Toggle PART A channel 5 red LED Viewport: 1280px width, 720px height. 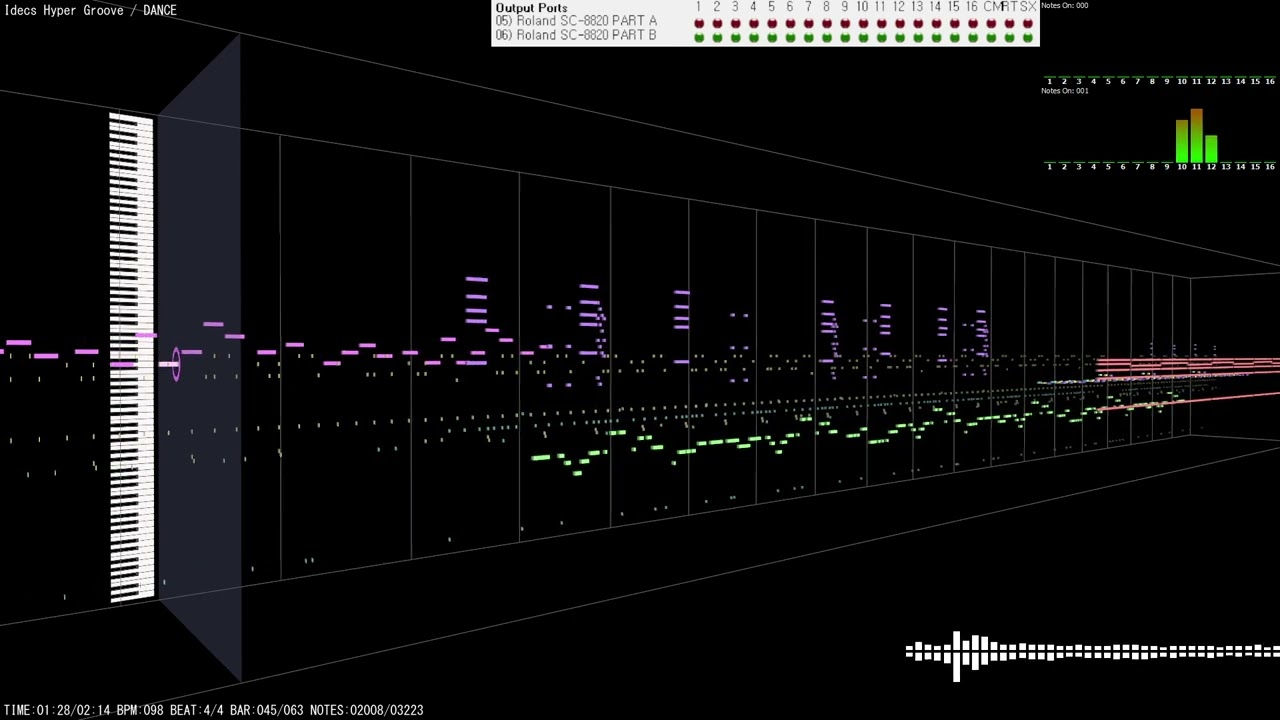pyautogui.click(x=771, y=23)
